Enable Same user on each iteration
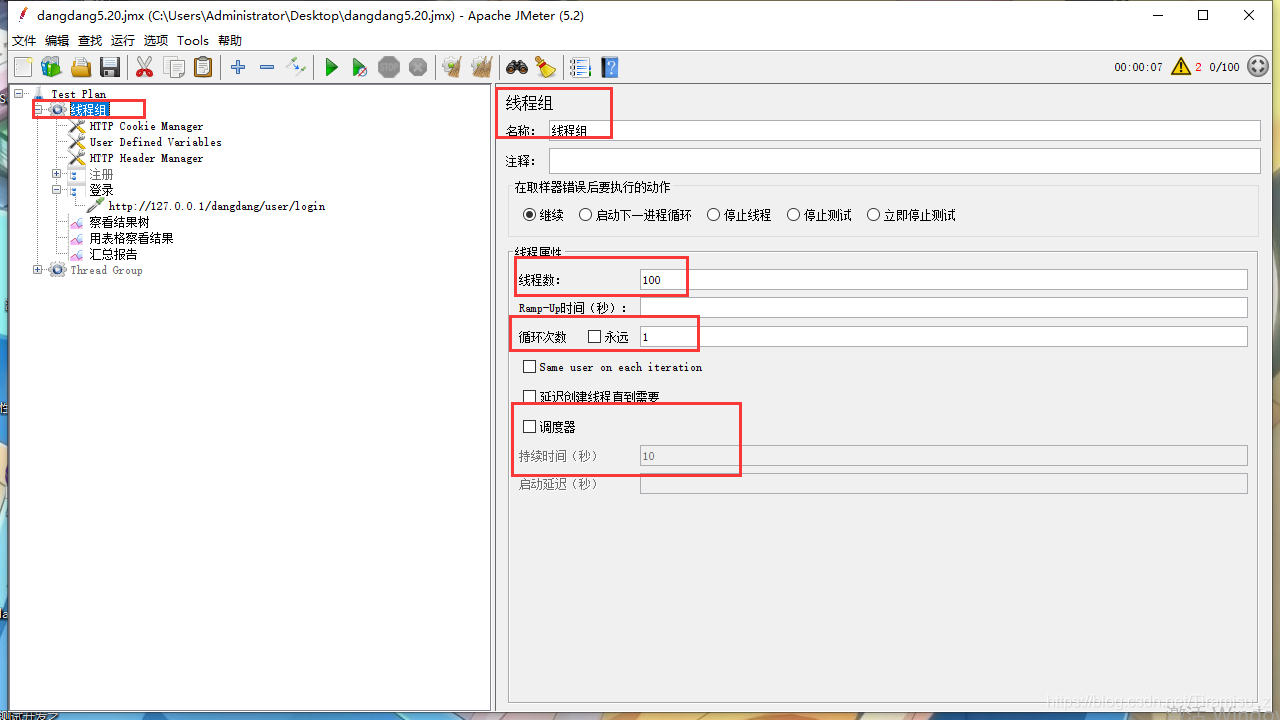 point(530,367)
